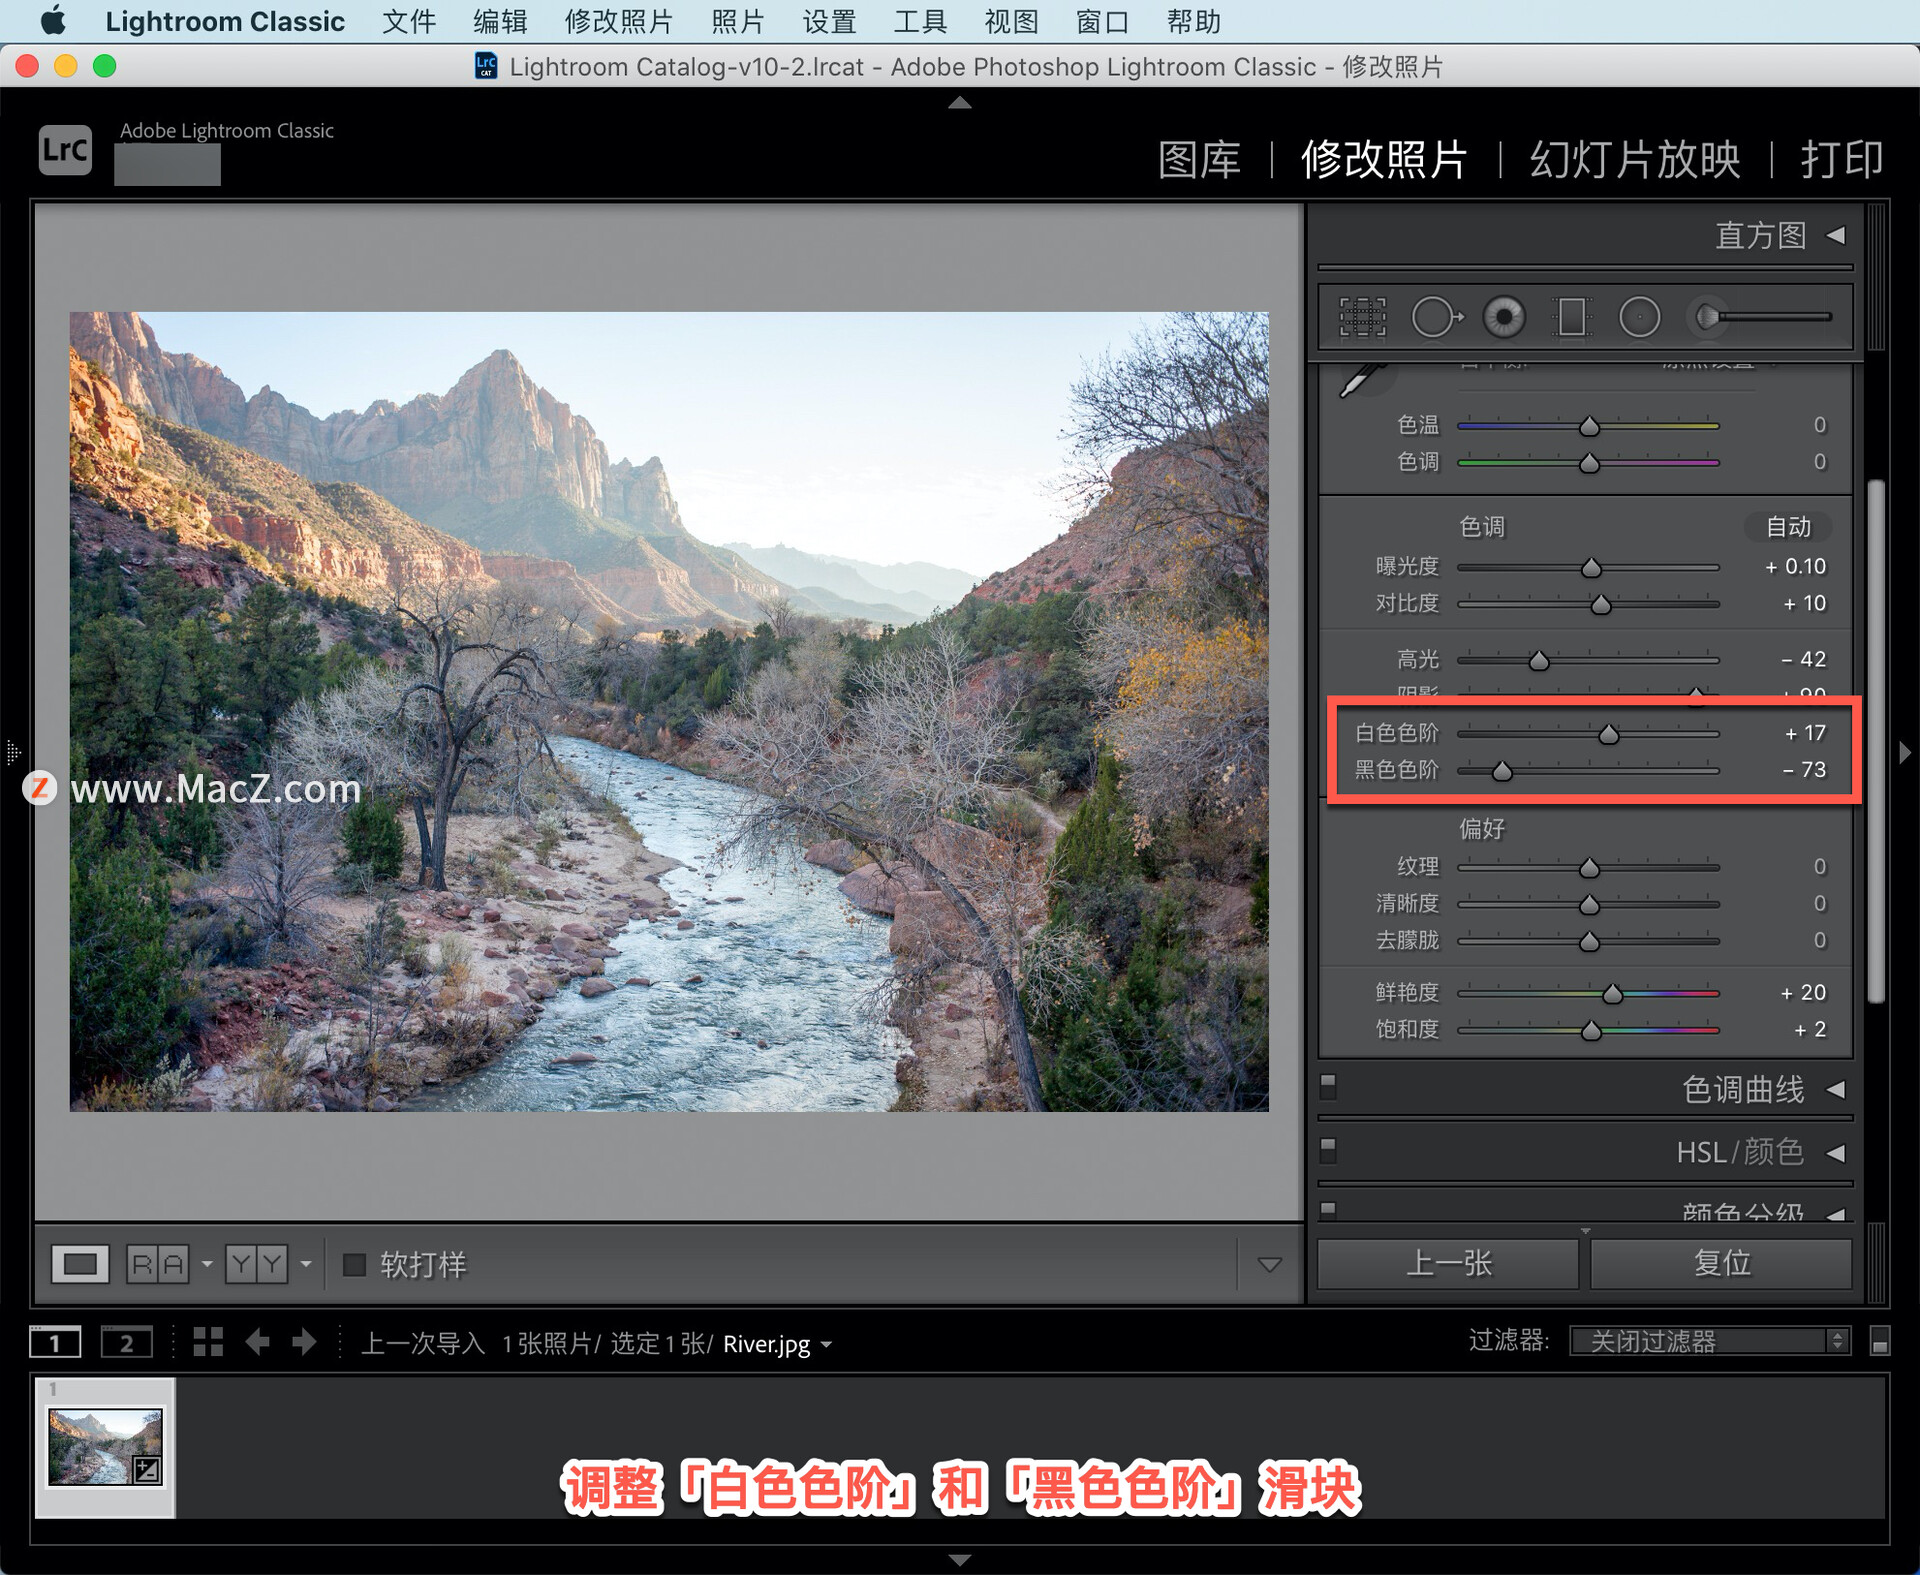Select the River.jpg filmstrip thumbnail
This screenshot has width=1920, height=1575.
(x=105, y=1447)
